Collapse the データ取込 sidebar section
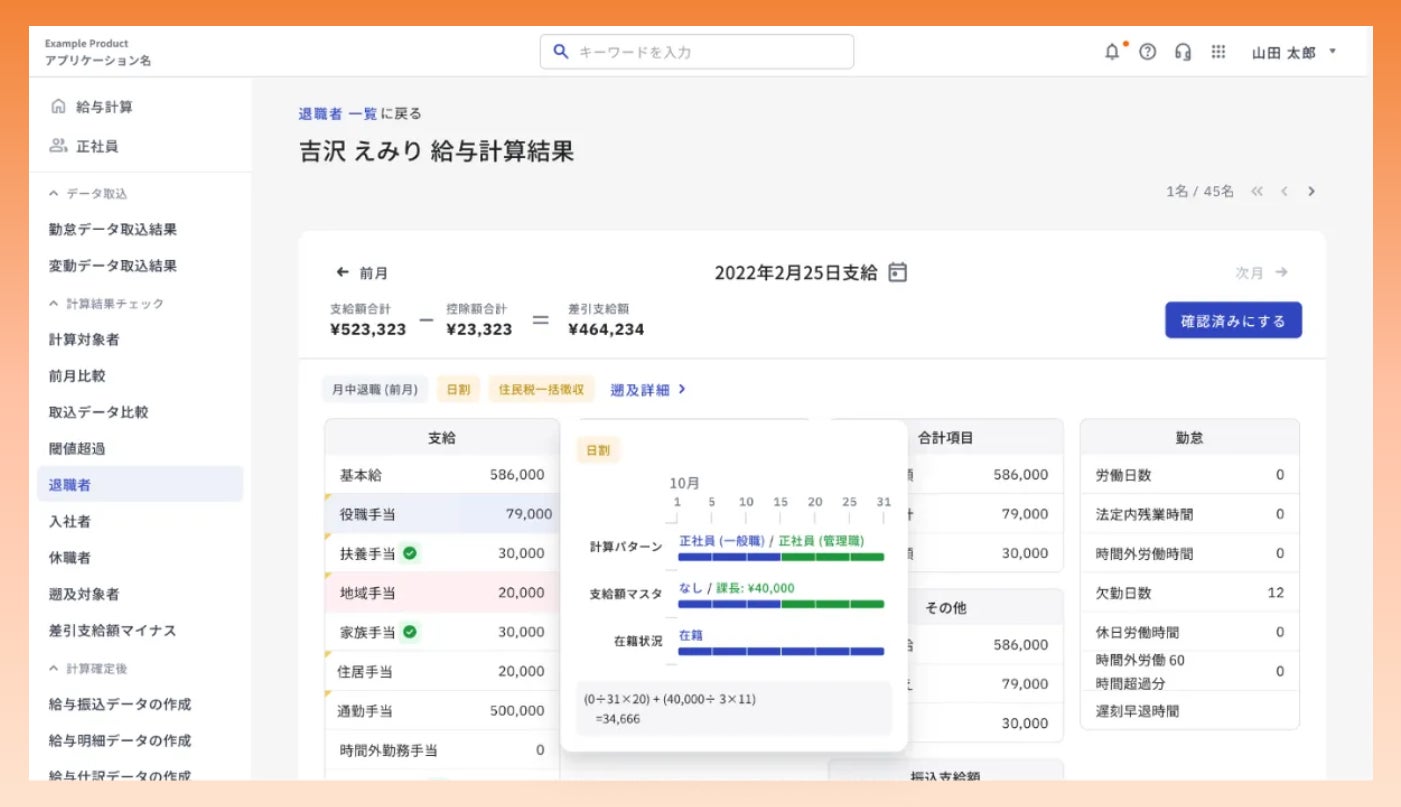This screenshot has height=807, width=1401. tap(54, 193)
